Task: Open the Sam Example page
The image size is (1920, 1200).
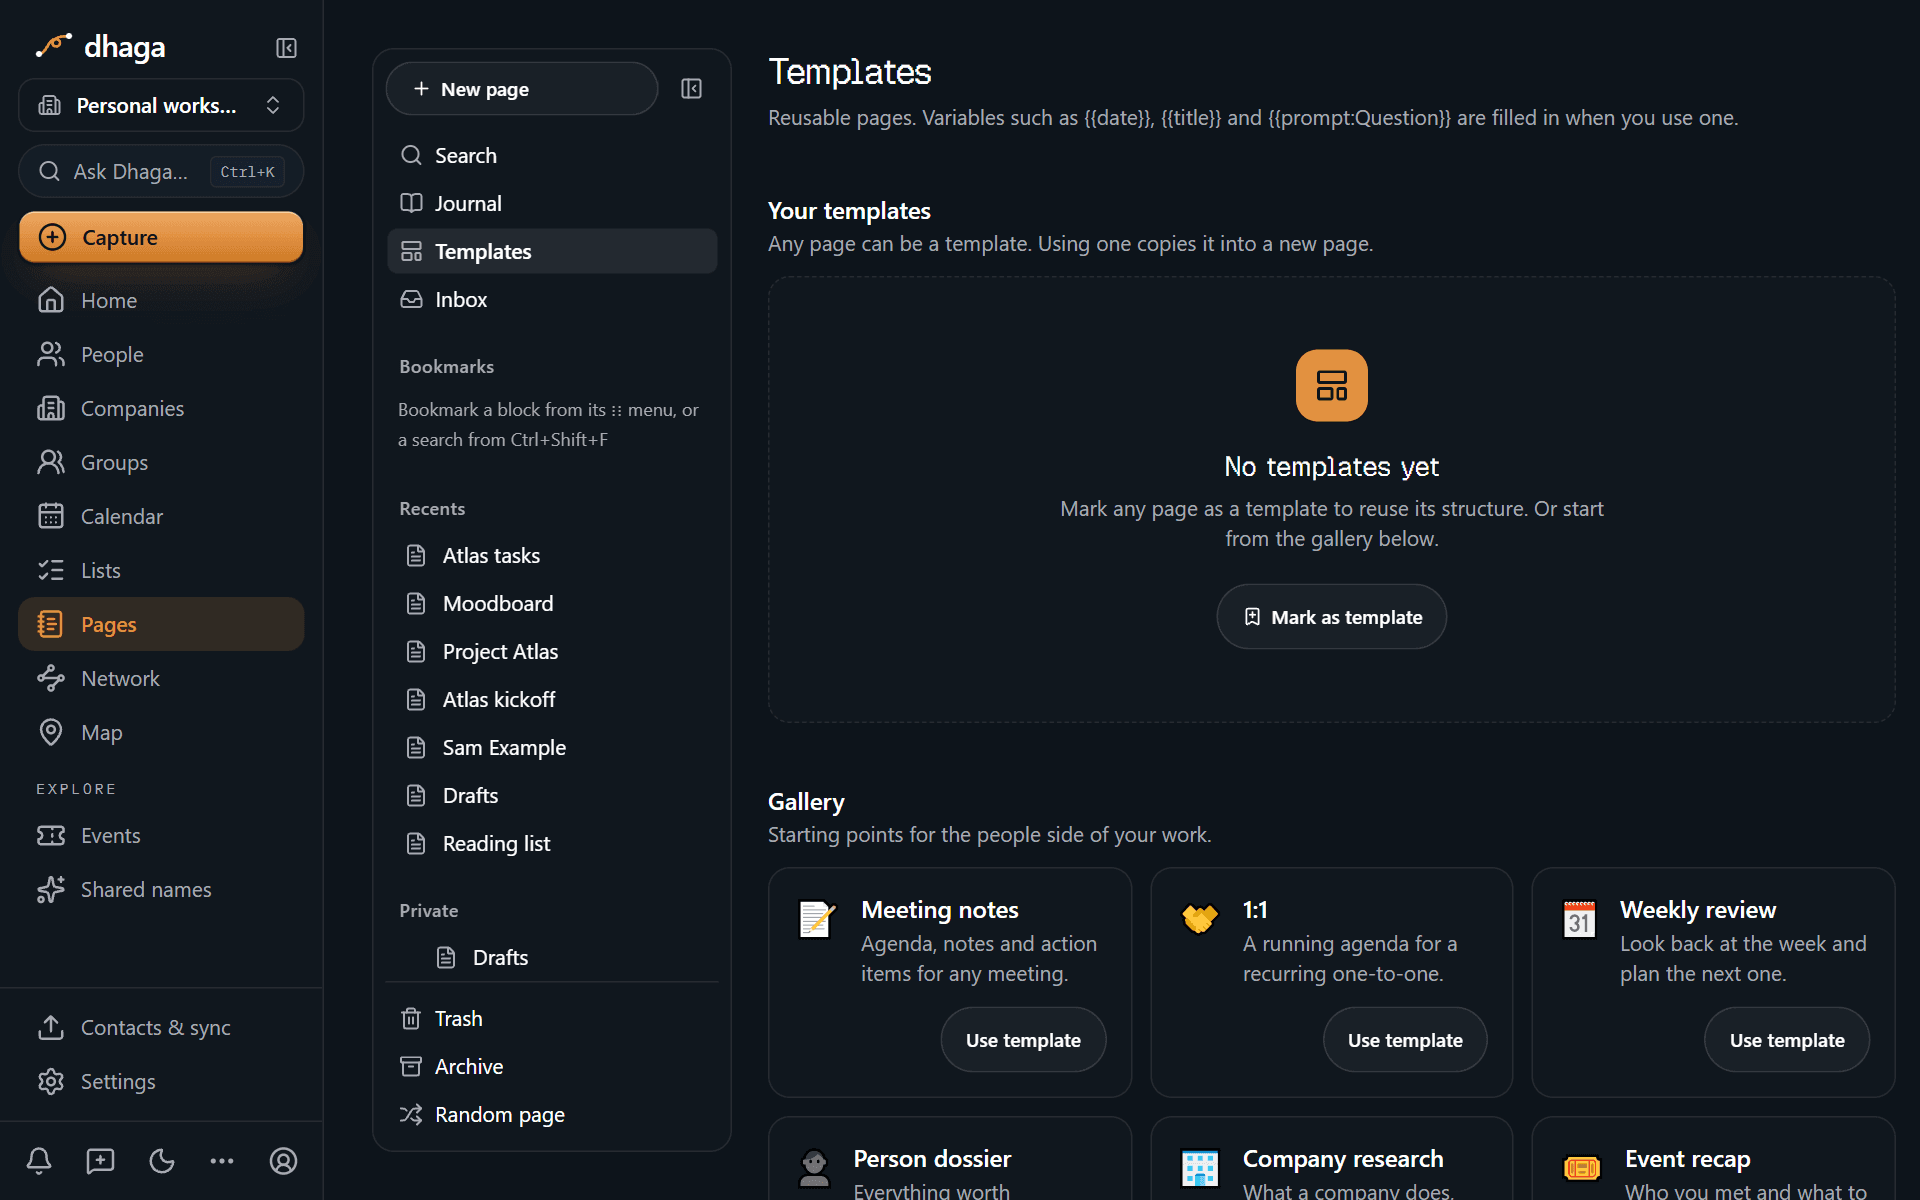Action: click(x=552, y=747)
